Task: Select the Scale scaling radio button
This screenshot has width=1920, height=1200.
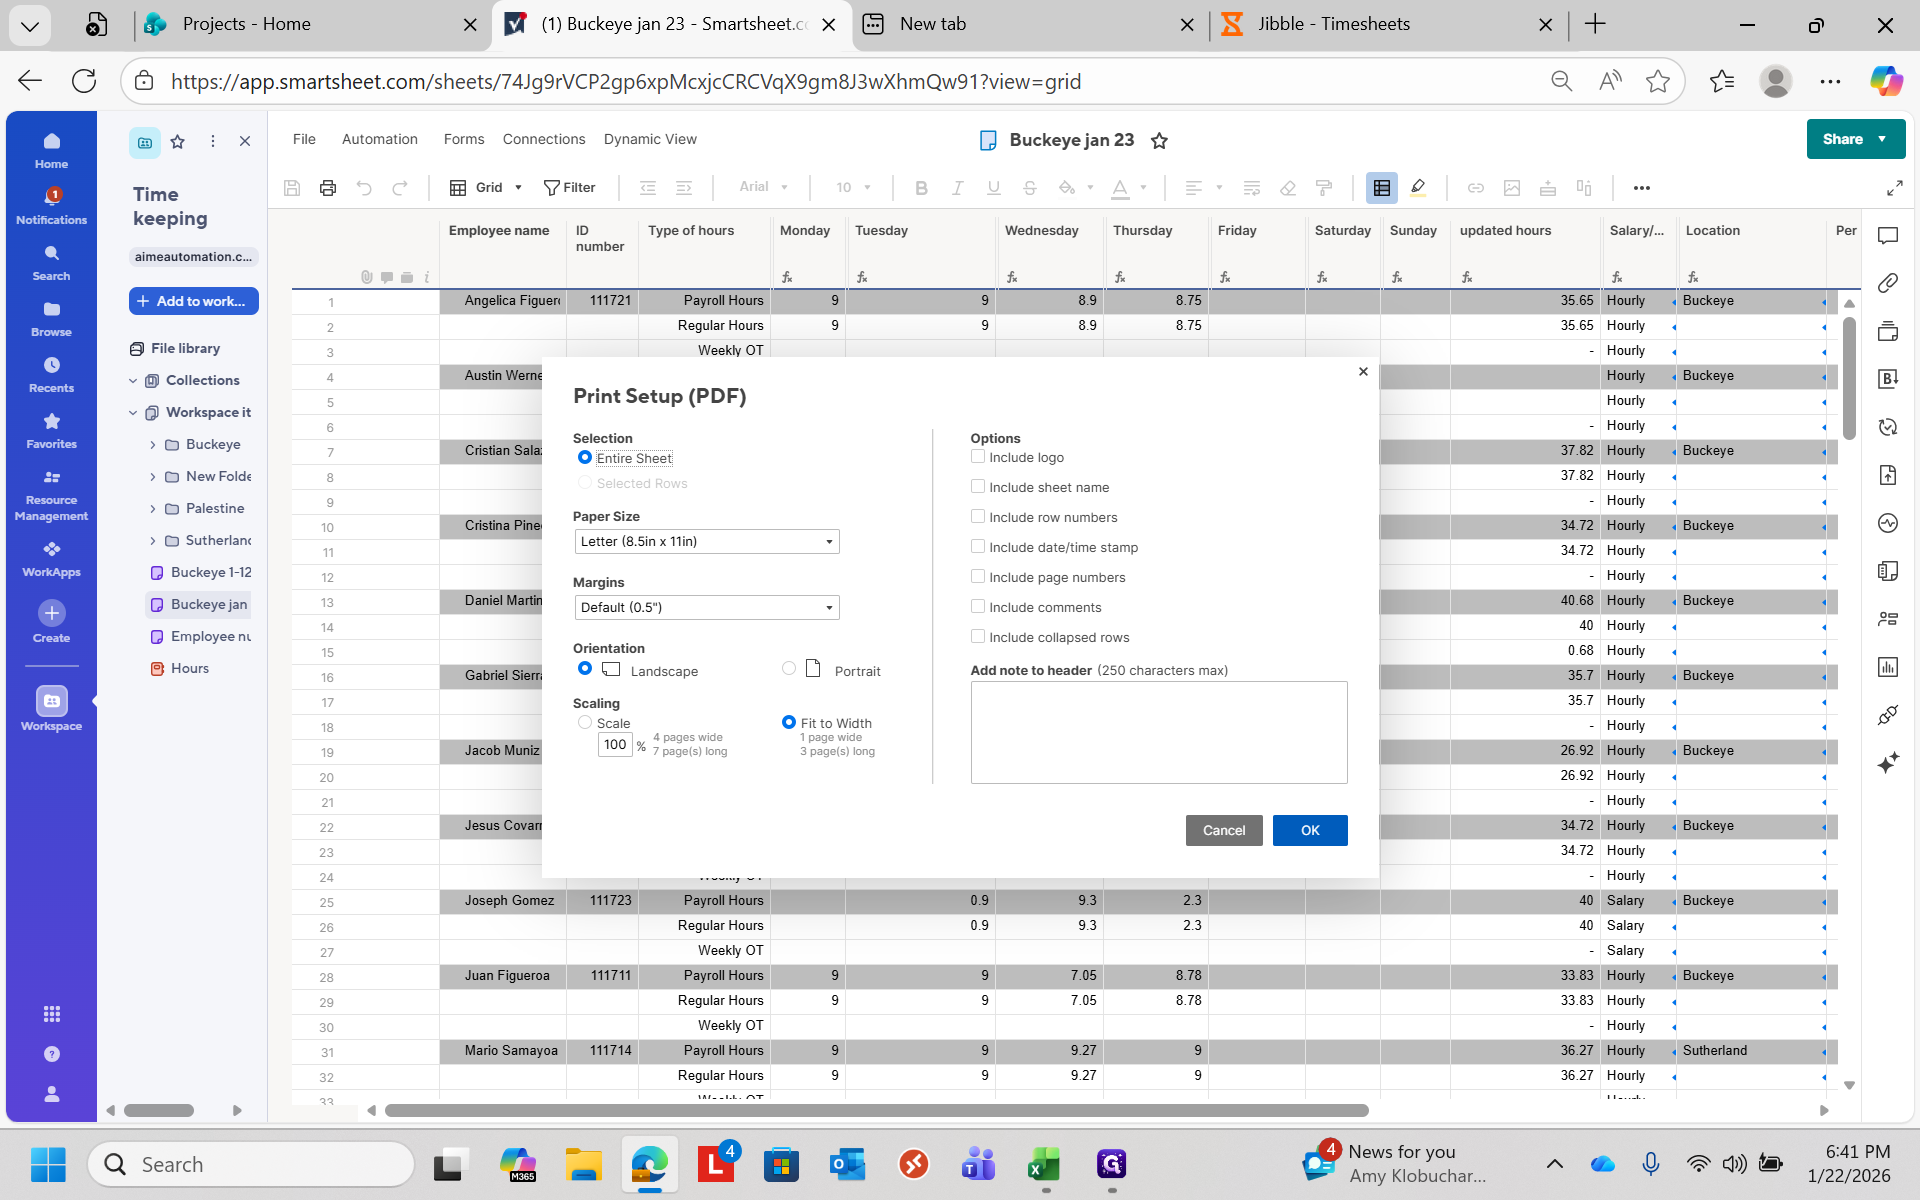Action: [x=585, y=722]
